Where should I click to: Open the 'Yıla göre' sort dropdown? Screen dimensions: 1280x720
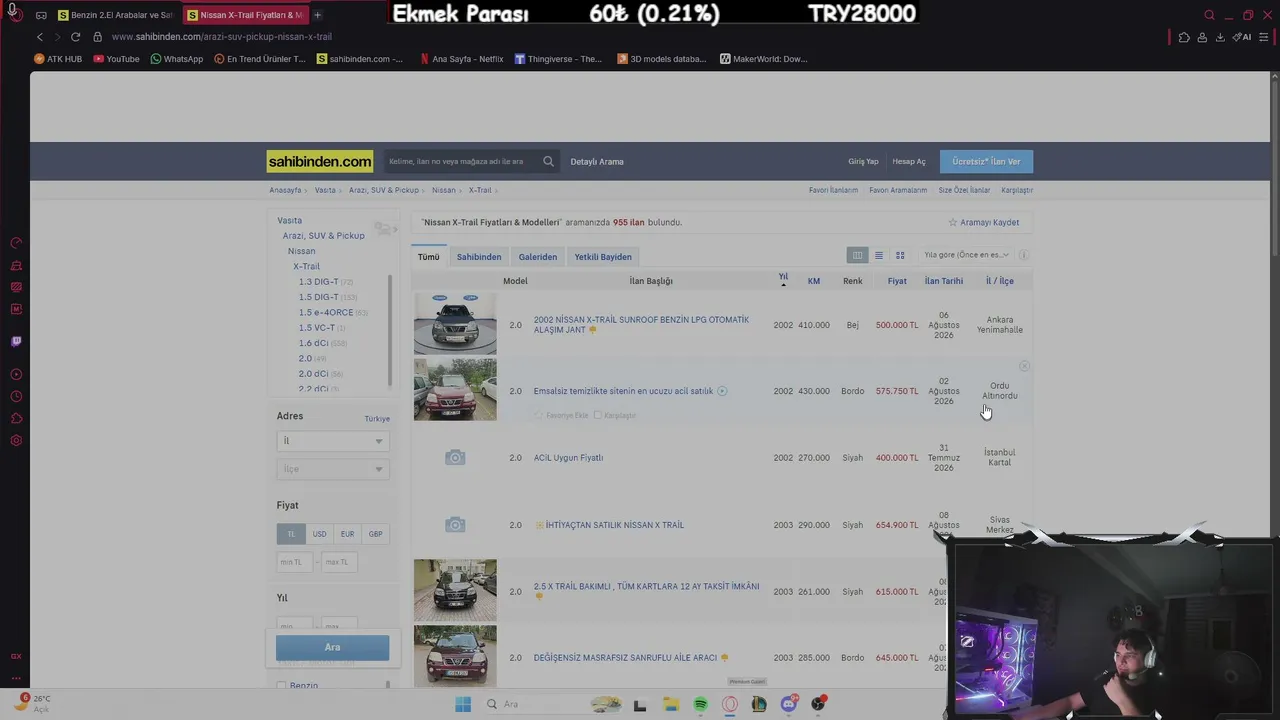tap(966, 255)
